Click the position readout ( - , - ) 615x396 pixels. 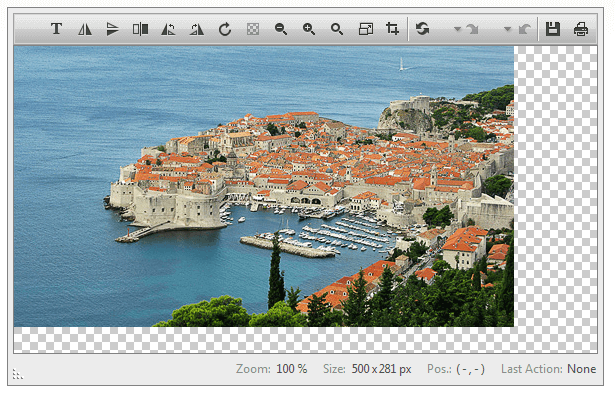[x=470, y=369]
